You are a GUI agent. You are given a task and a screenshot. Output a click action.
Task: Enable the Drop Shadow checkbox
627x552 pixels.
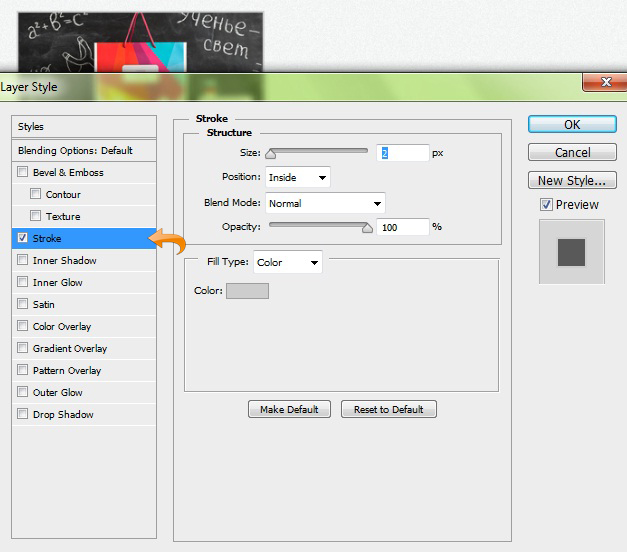coord(23,415)
